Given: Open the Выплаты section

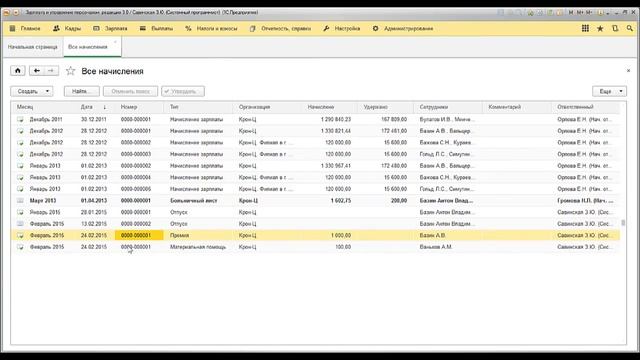Looking at the screenshot, I should [x=156, y=29].
